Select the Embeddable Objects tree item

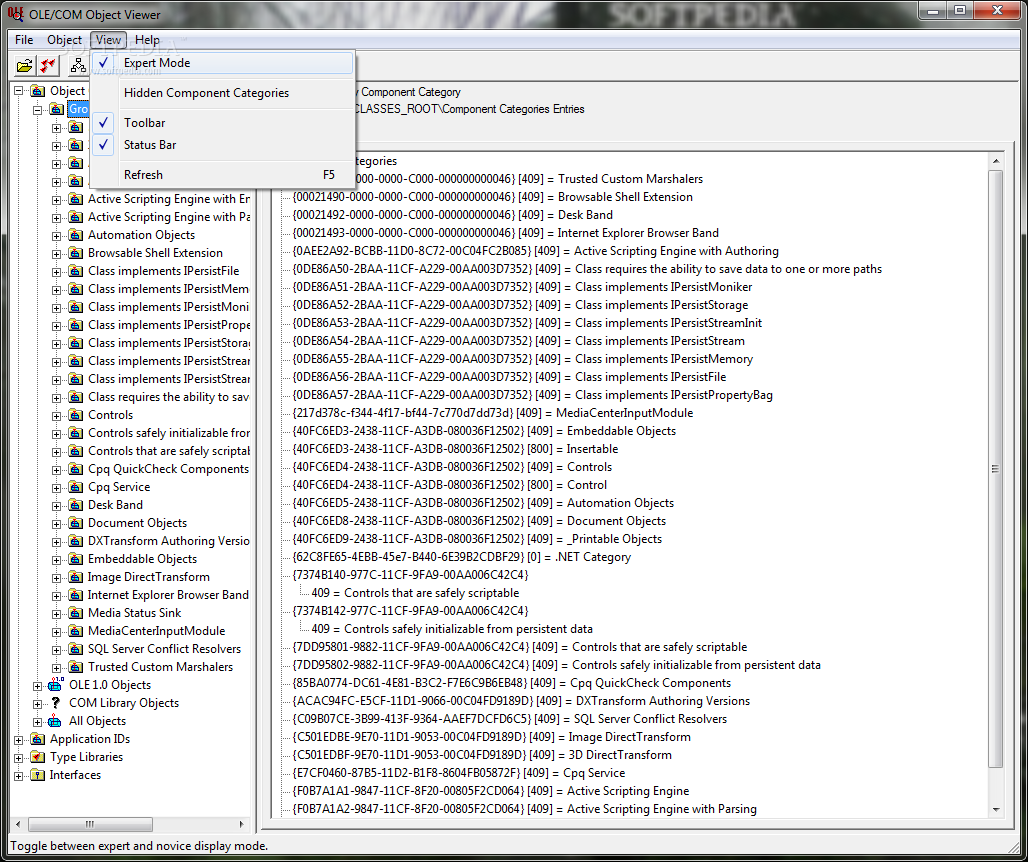click(142, 559)
